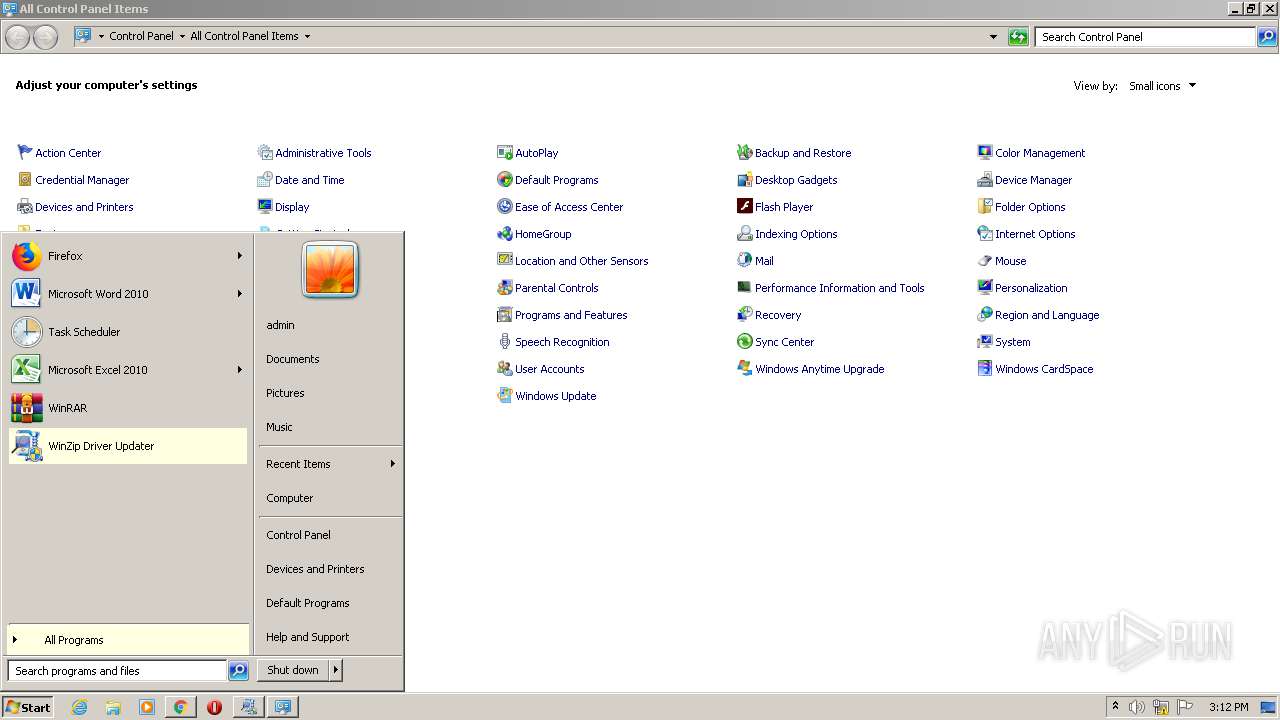1280x720 pixels.
Task: Click the Date and Time icon
Action: point(265,180)
